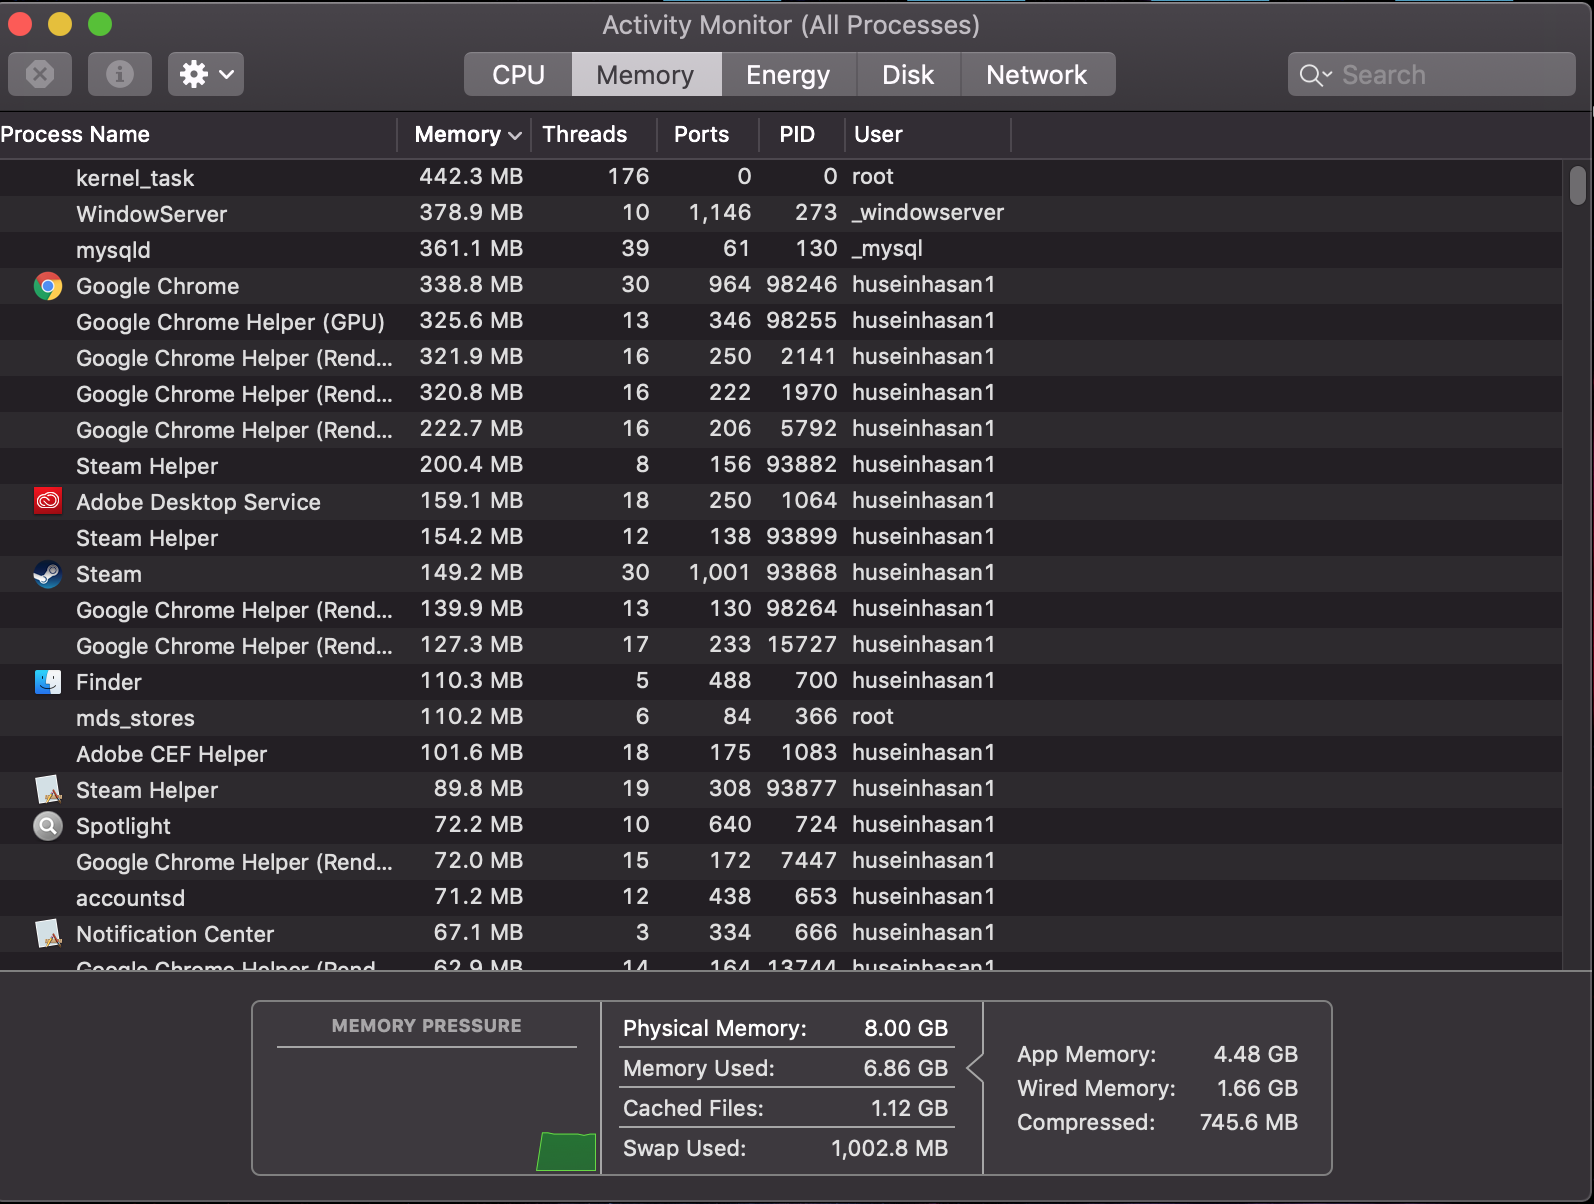Switch to the CPU tab
Image resolution: width=1594 pixels, height=1204 pixels.
pos(518,74)
